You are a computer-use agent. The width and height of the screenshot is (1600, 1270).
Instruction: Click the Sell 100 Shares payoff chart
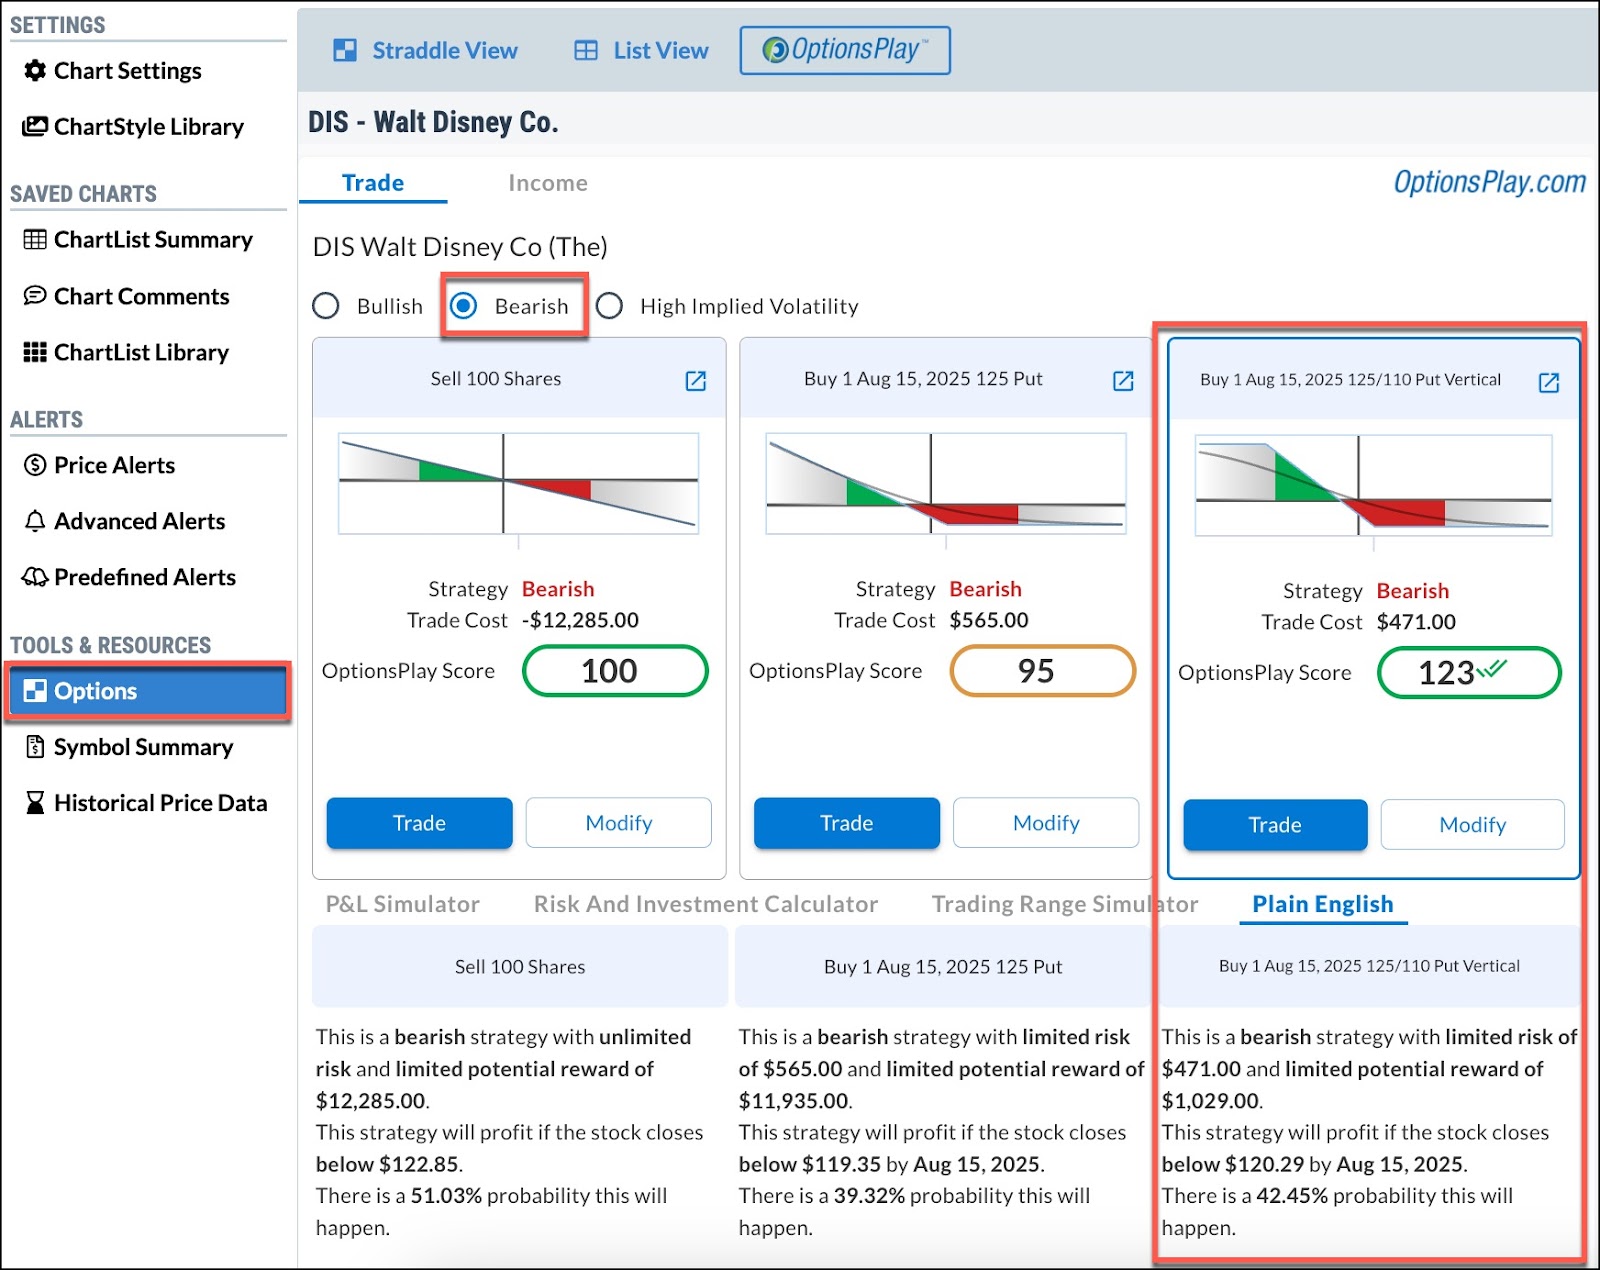518,483
